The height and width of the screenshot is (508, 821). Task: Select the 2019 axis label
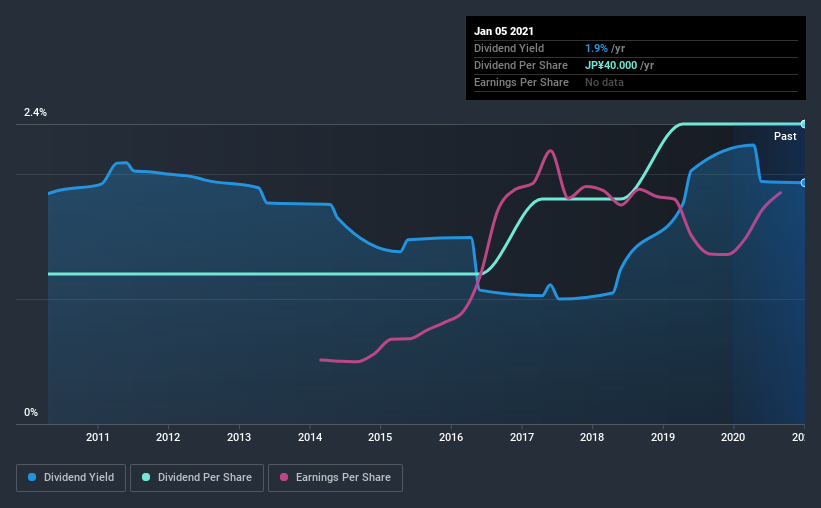click(663, 437)
